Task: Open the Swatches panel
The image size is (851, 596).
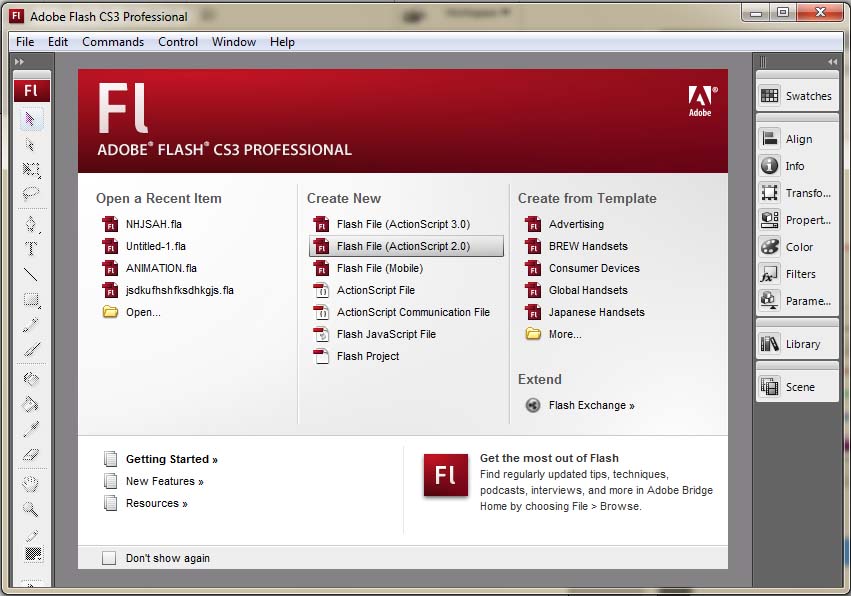Action: [x=797, y=96]
